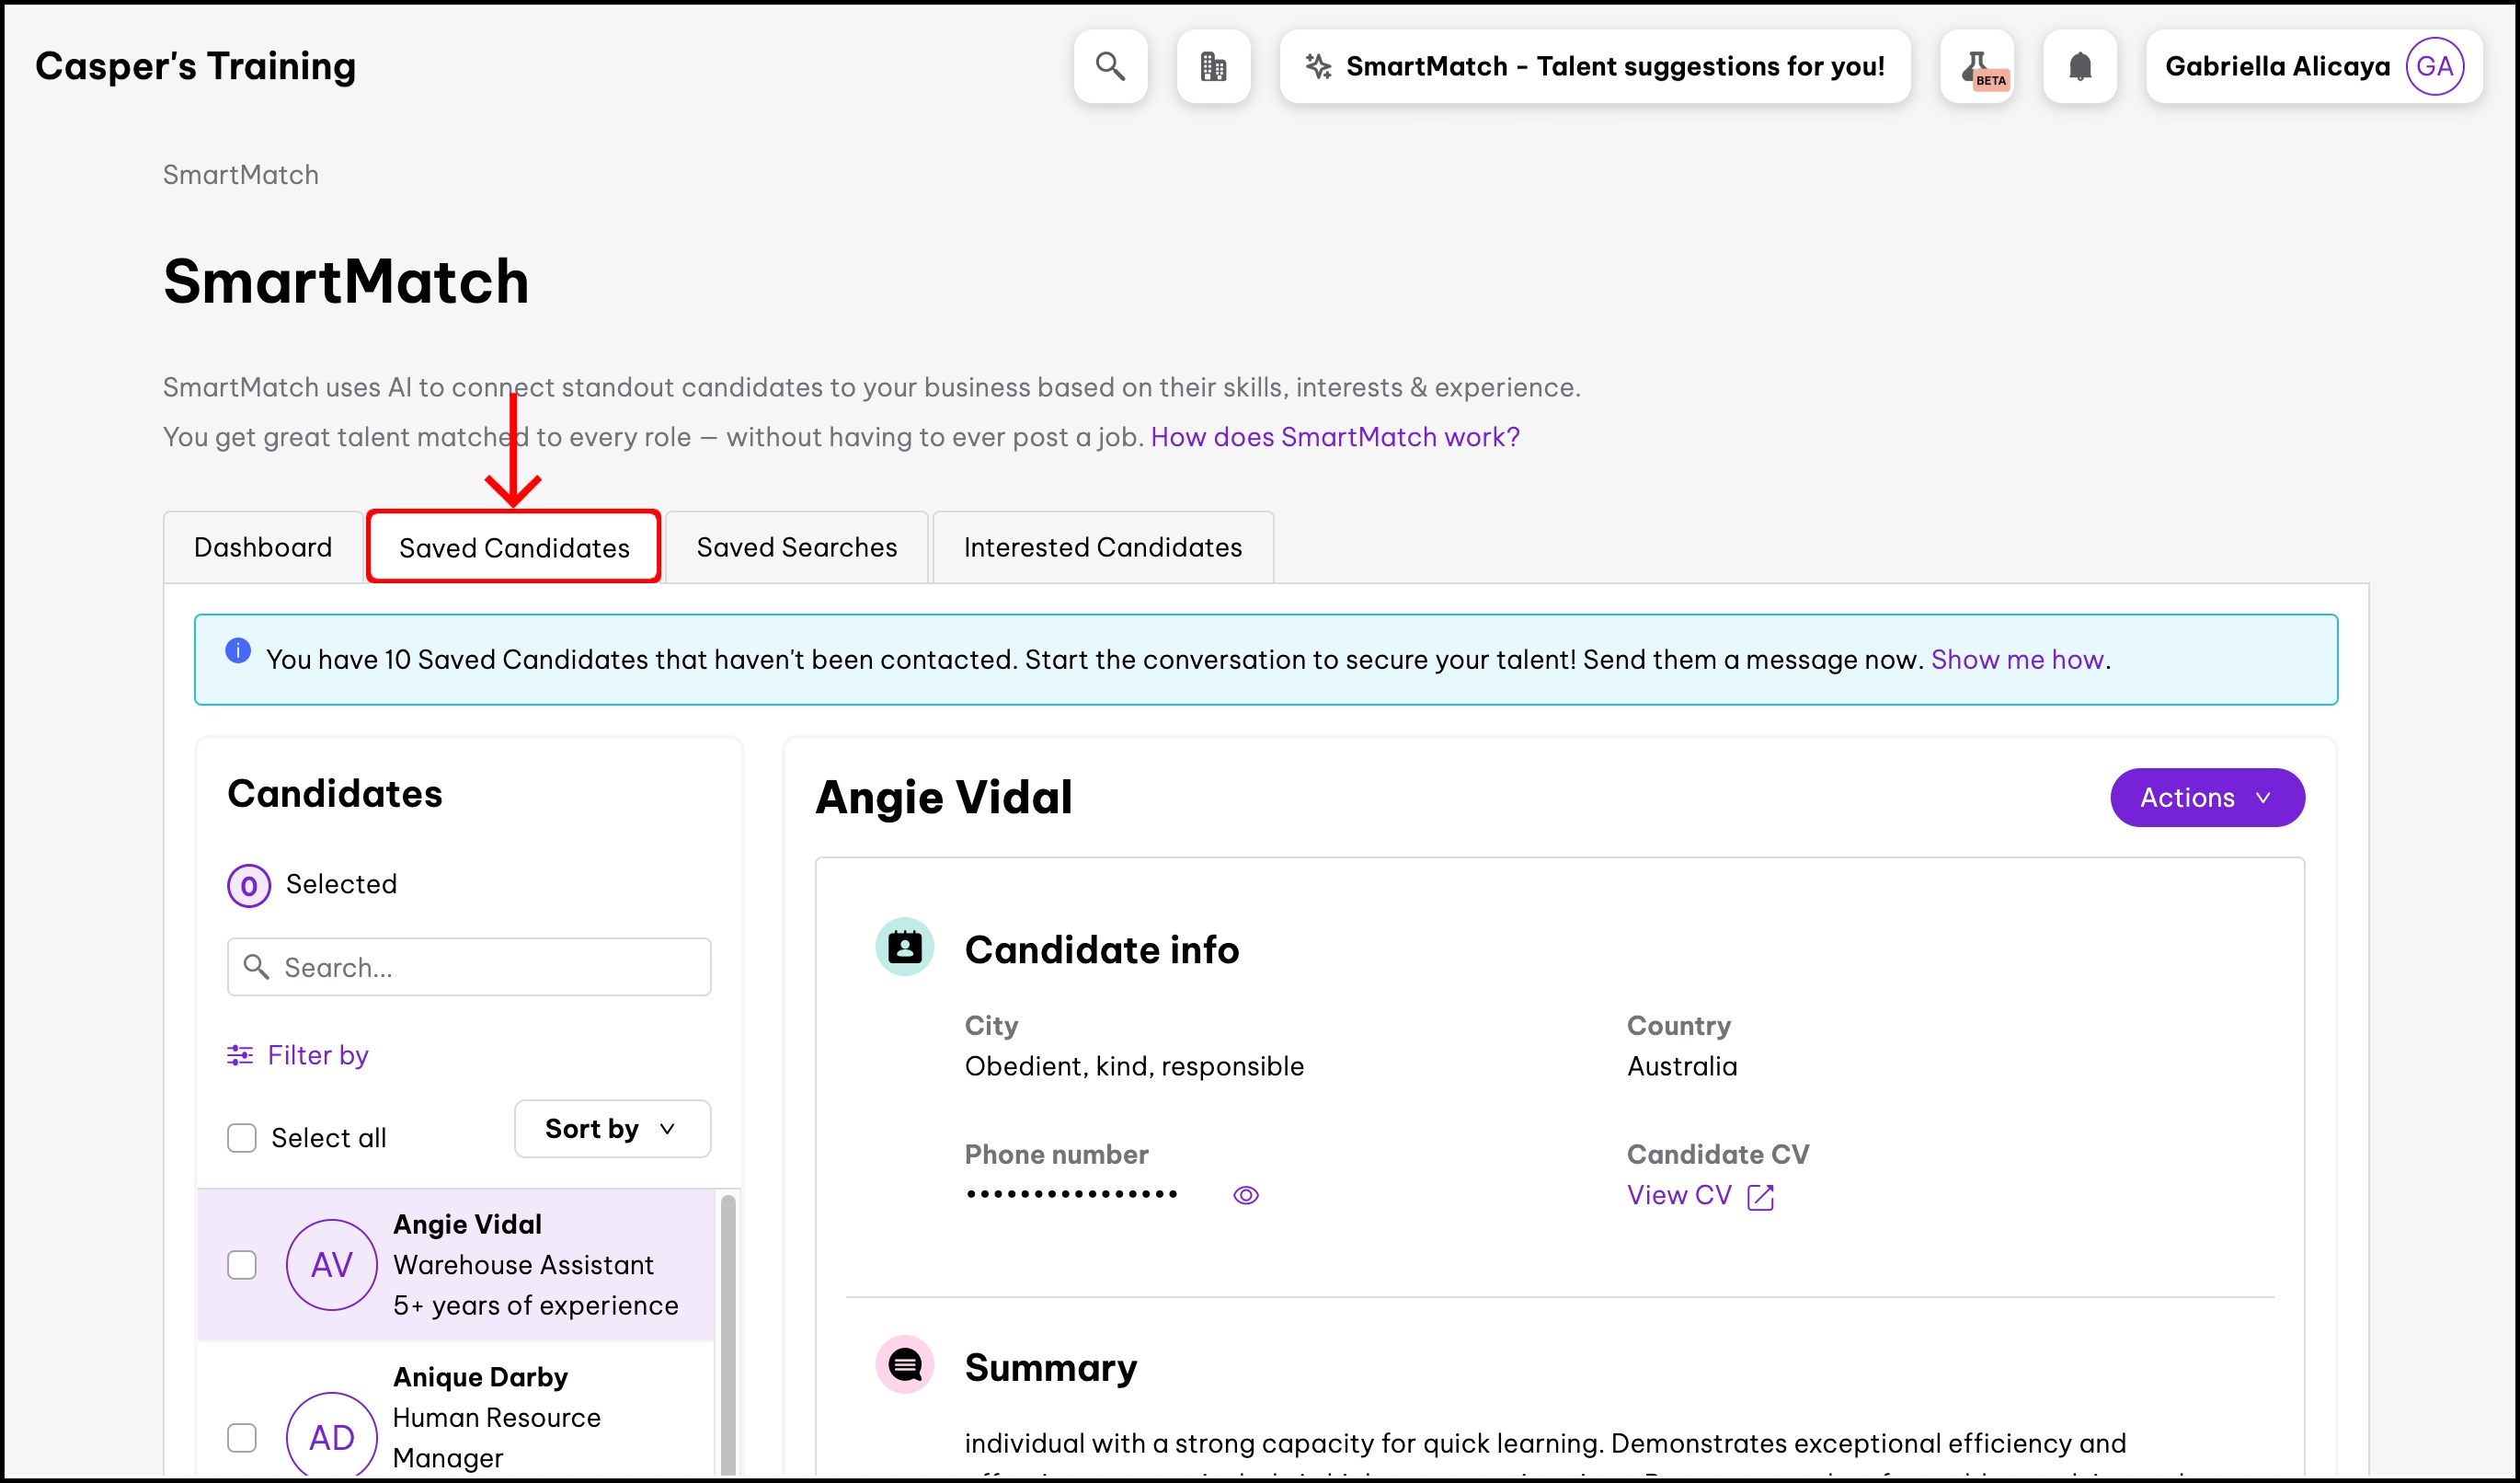Image resolution: width=2520 pixels, height=1483 pixels.
Task: Click the GA profile avatar
Action: [x=2434, y=66]
